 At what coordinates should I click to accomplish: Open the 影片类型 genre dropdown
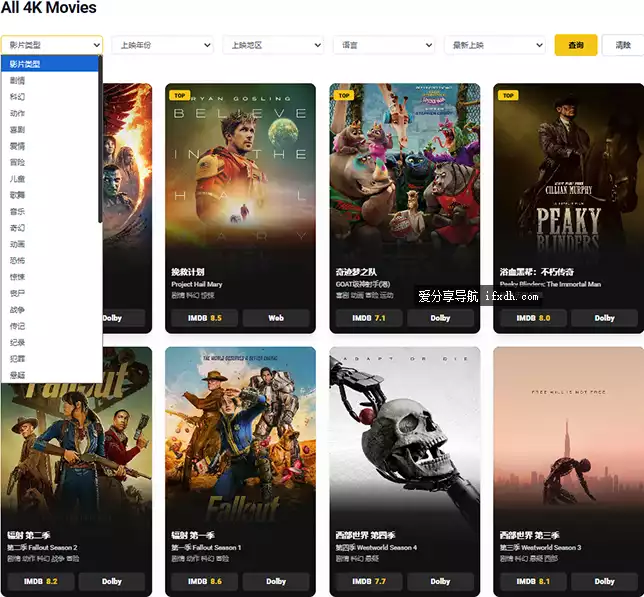click(52, 45)
